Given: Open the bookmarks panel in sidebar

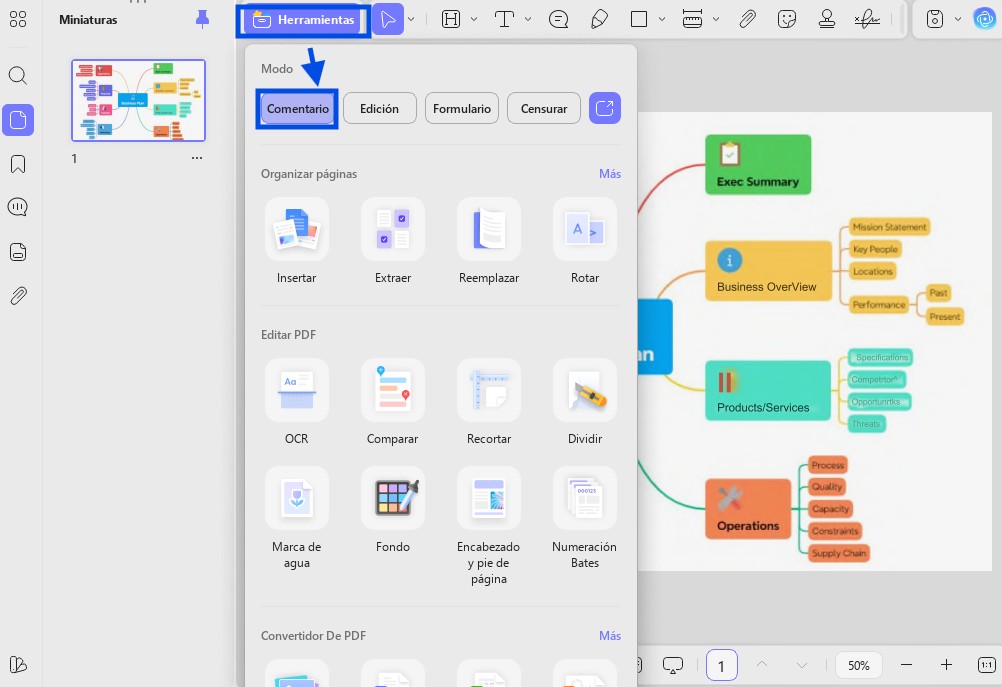Looking at the screenshot, I should 18,164.
